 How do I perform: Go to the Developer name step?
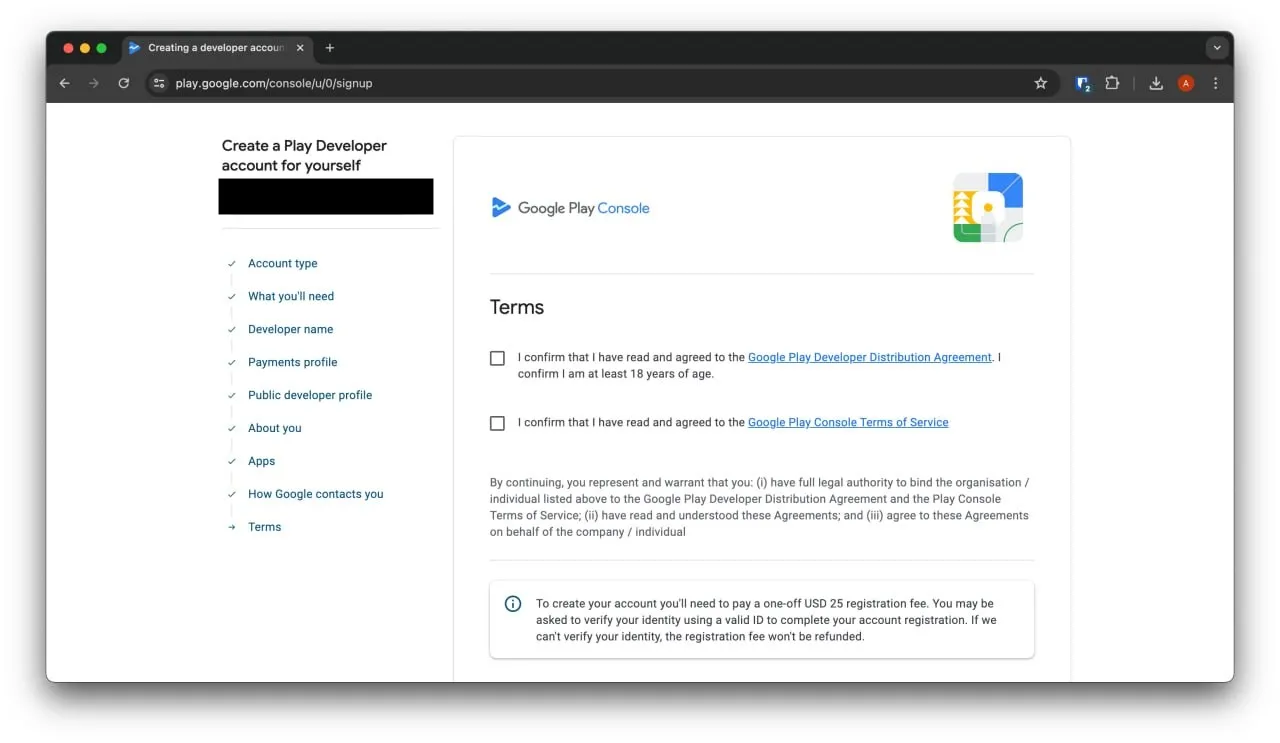click(291, 330)
